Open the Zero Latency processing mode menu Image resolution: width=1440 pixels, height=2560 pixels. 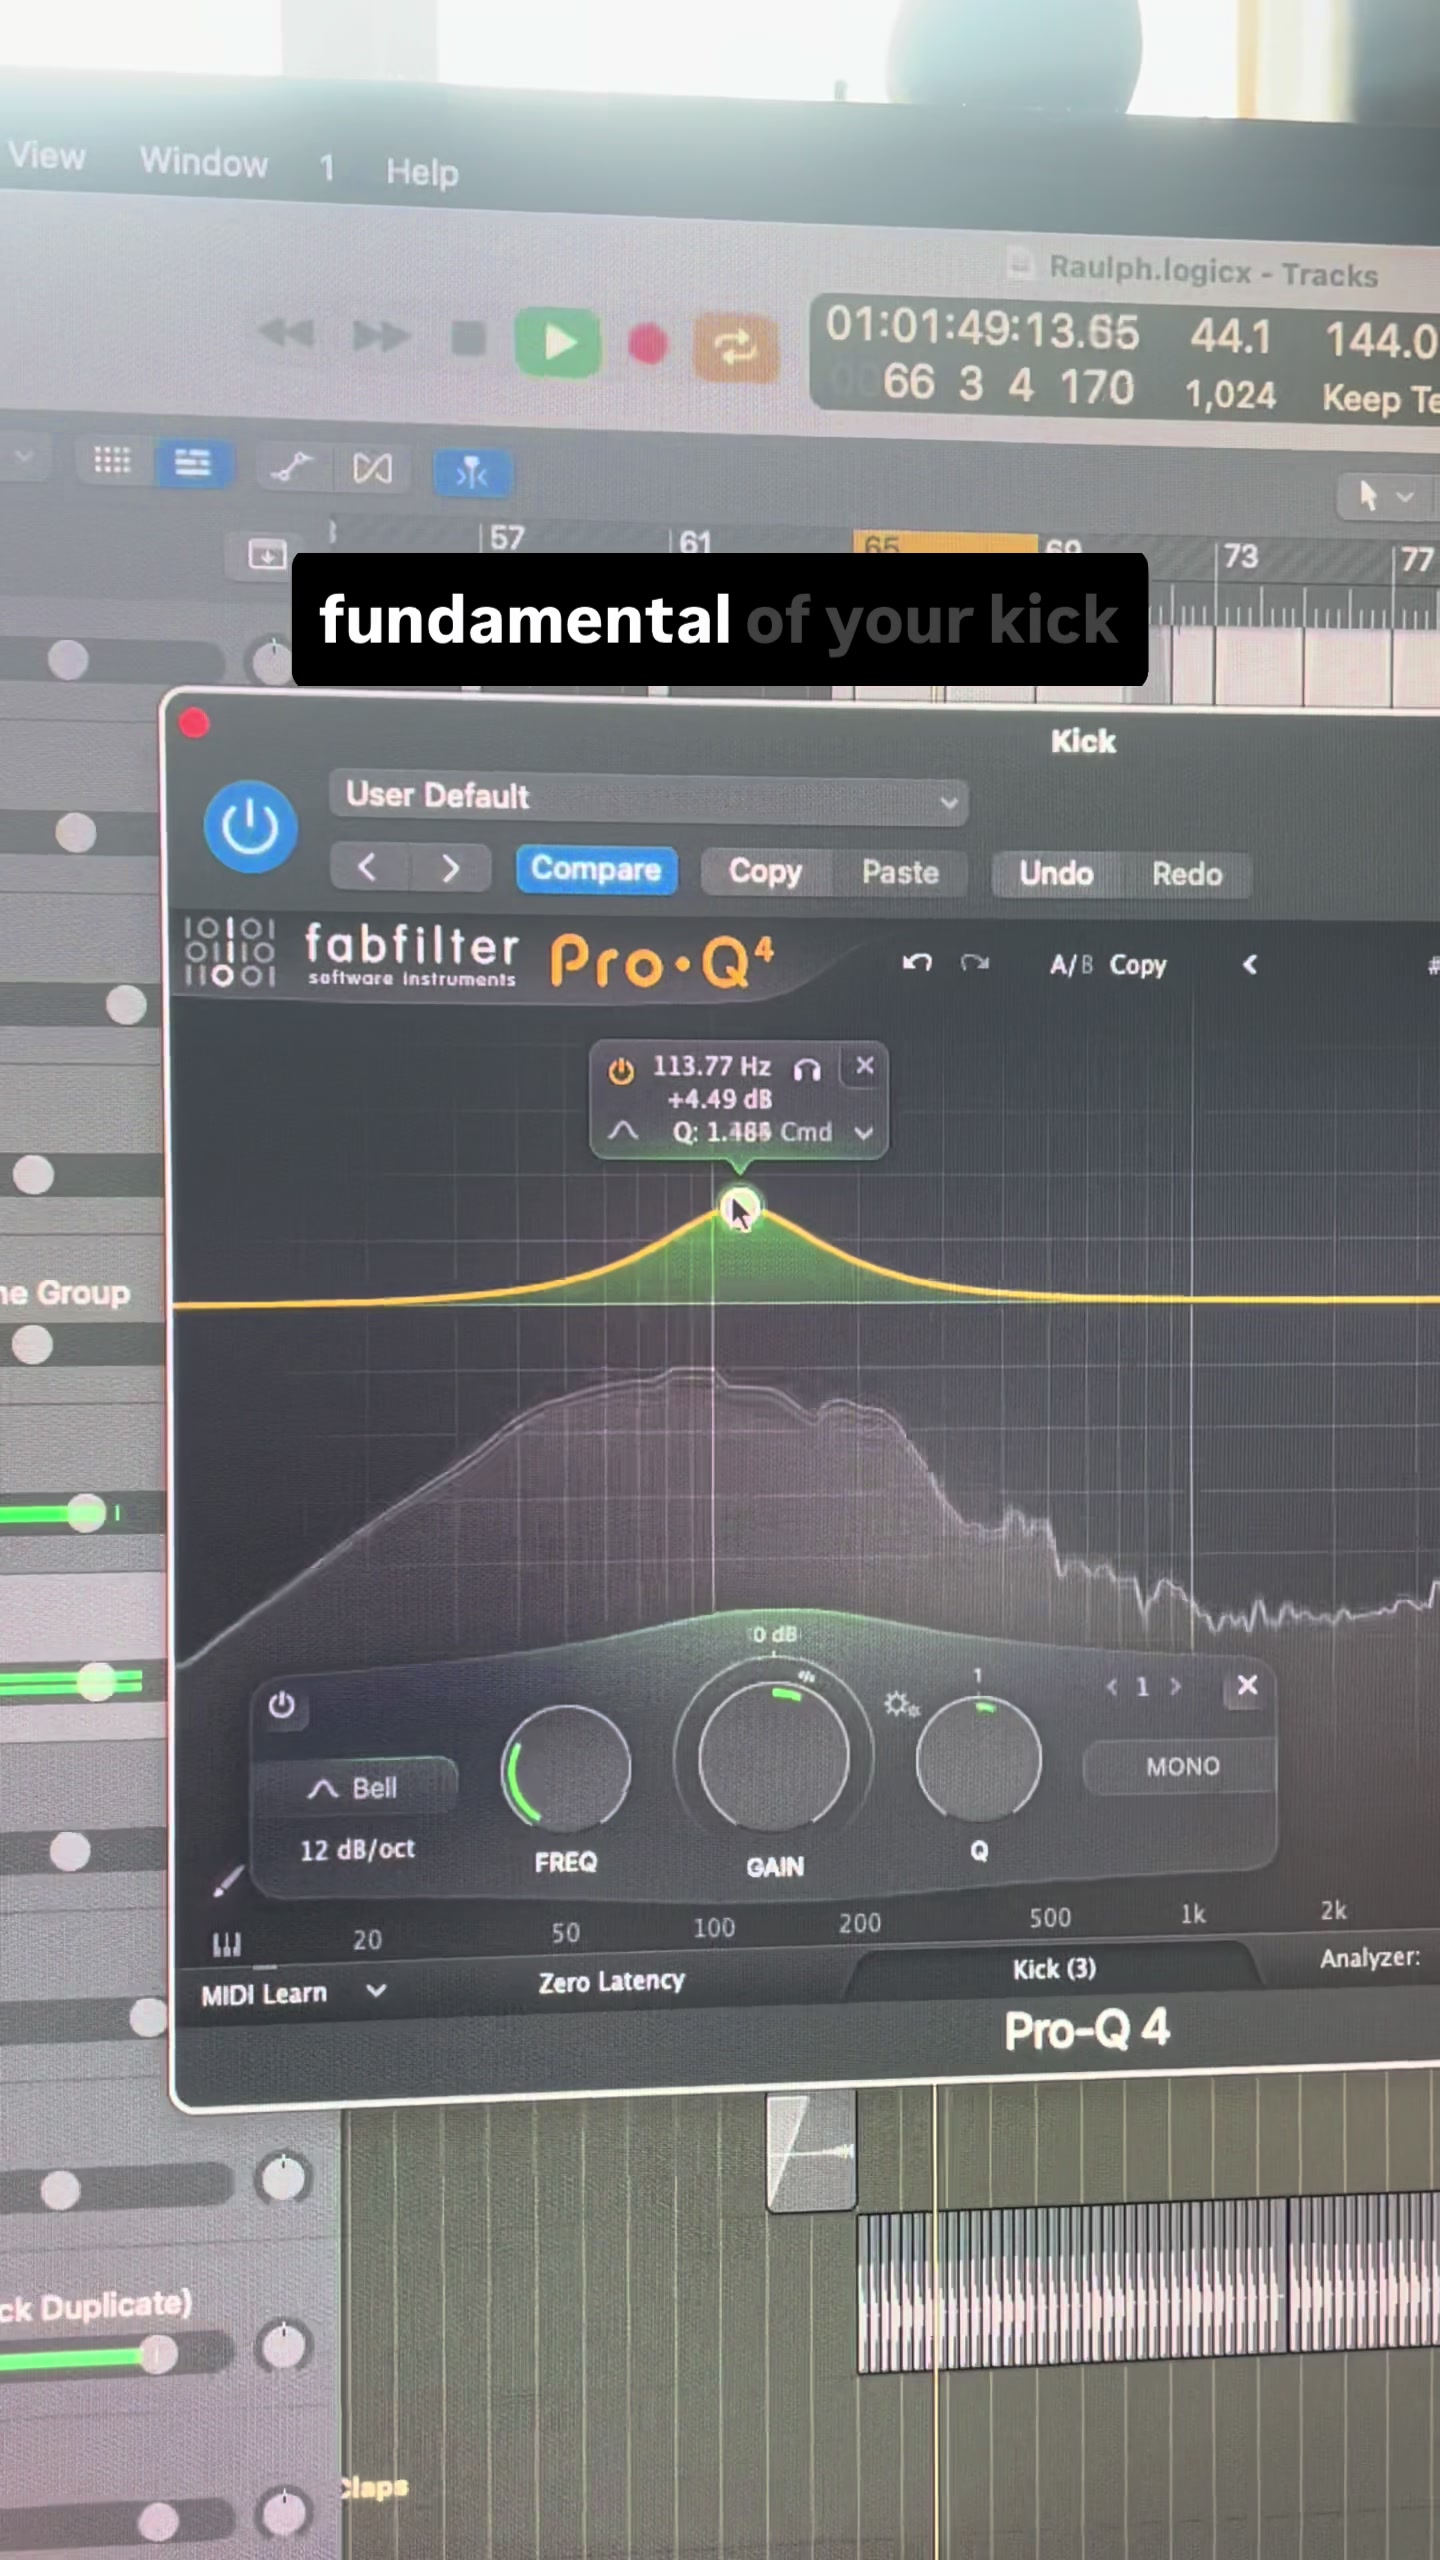click(611, 1981)
